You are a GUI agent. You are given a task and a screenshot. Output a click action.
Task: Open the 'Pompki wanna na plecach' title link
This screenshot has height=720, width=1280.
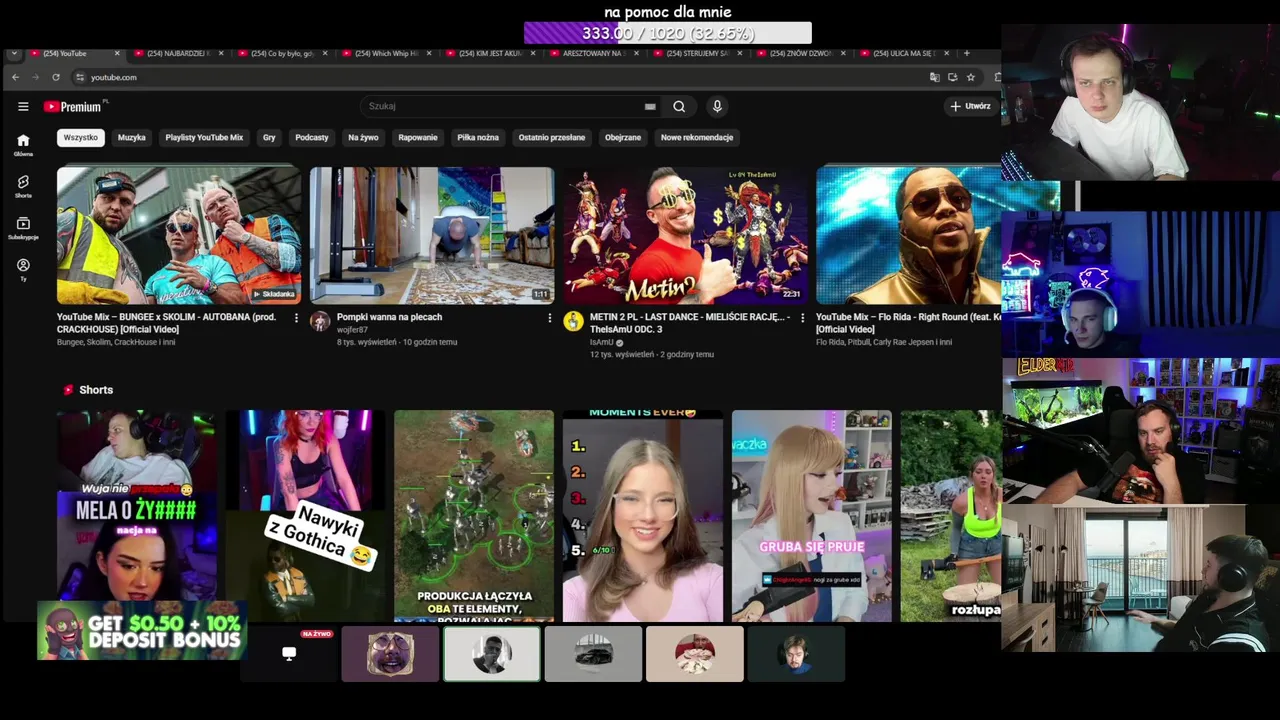coord(389,317)
